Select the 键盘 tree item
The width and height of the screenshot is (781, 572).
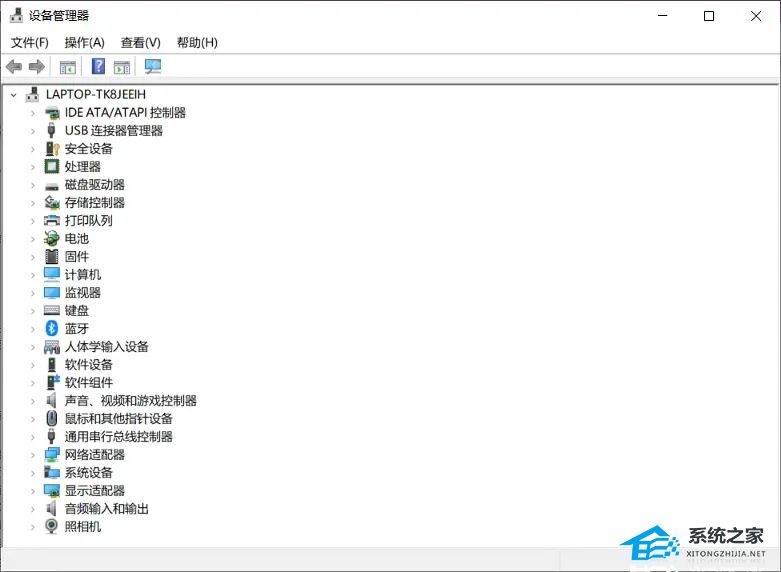tap(77, 311)
